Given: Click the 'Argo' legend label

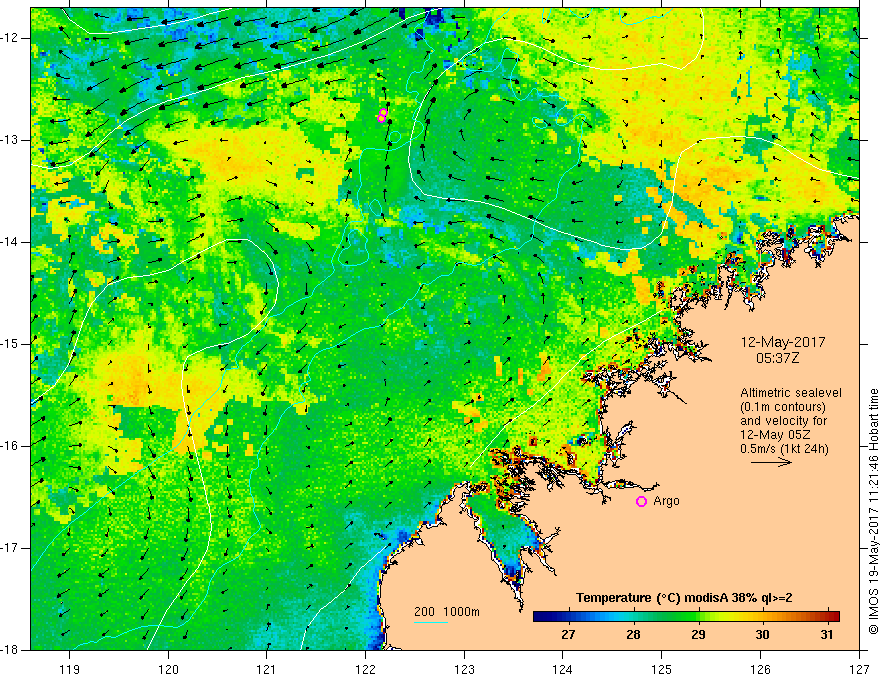Looking at the screenshot, I should [666, 501].
